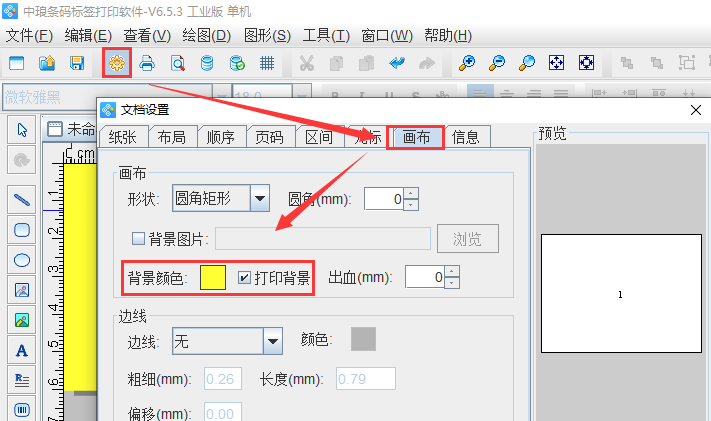Image resolution: width=711 pixels, height=421 pixels.
Task: Select the blue-framed picture insert tool
Action: 22,290
